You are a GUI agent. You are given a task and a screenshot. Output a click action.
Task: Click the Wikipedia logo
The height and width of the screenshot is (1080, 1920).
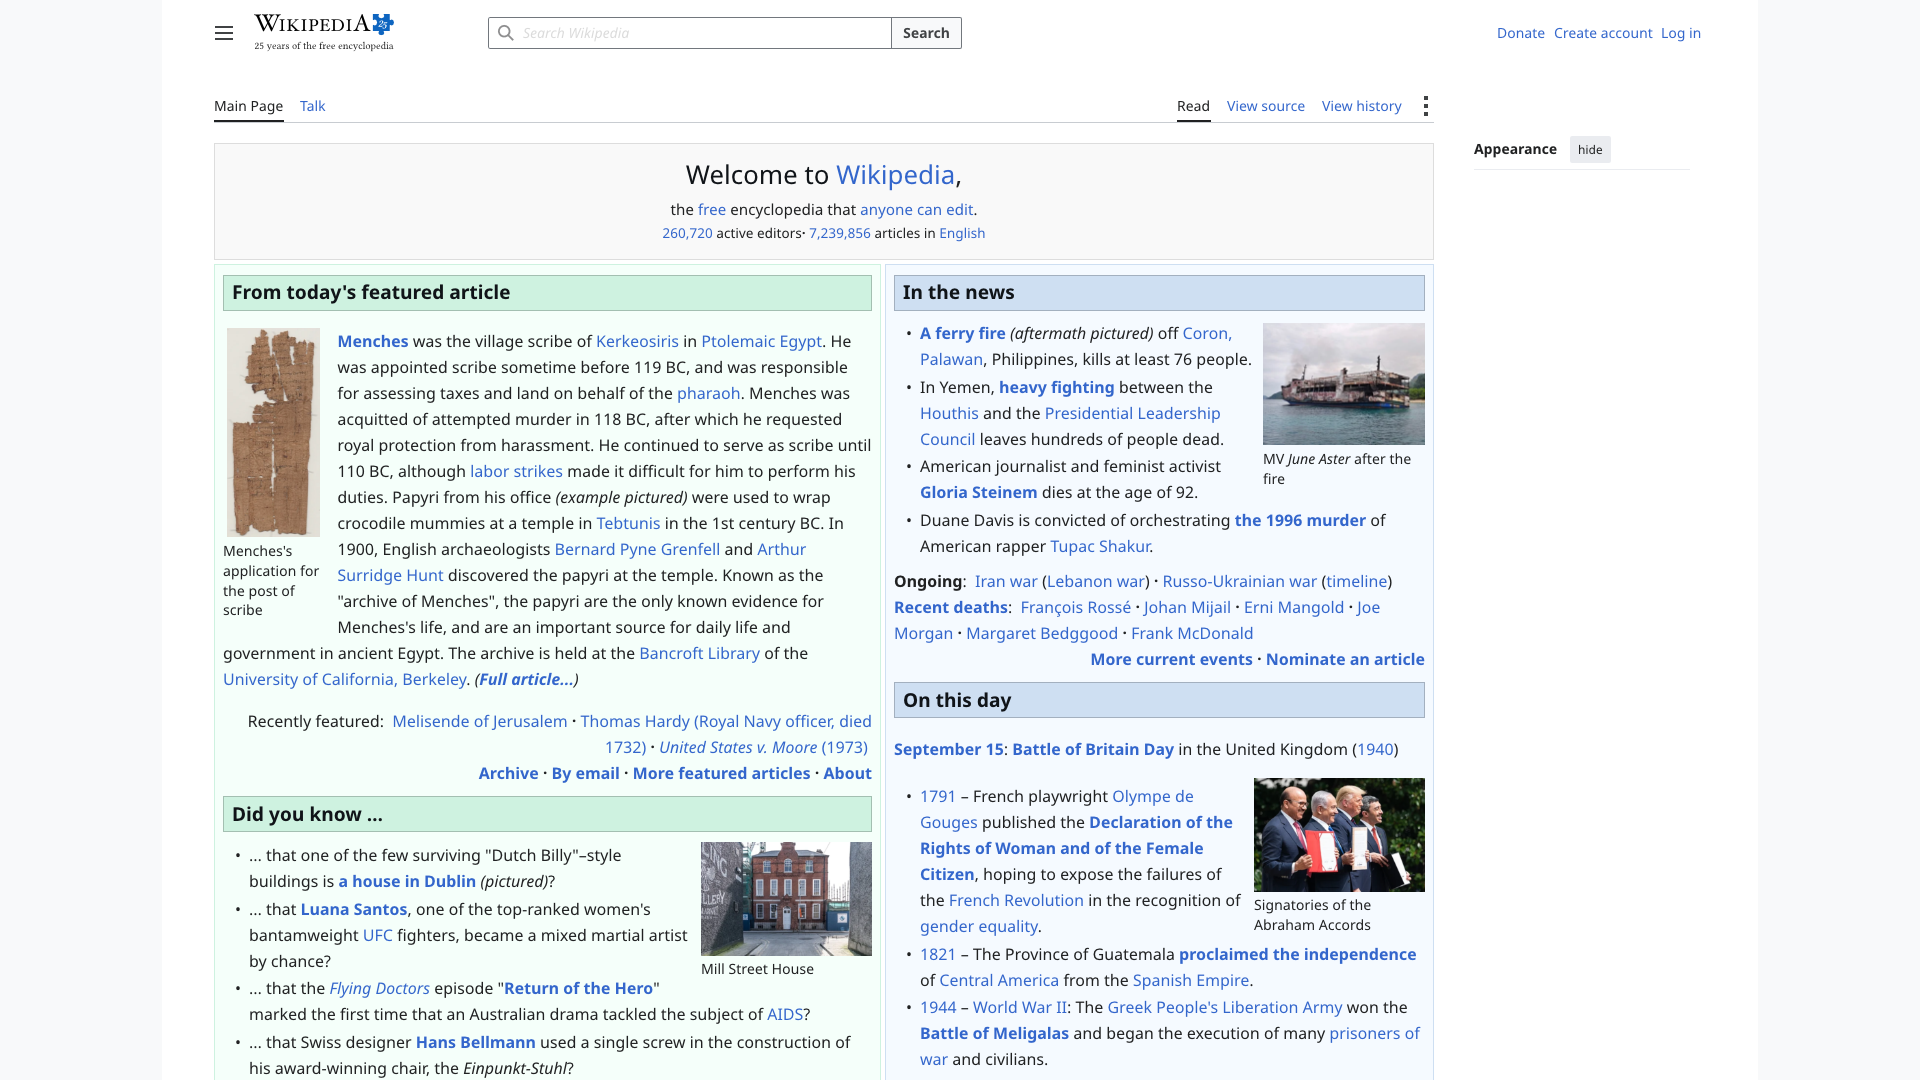point(324,32)
